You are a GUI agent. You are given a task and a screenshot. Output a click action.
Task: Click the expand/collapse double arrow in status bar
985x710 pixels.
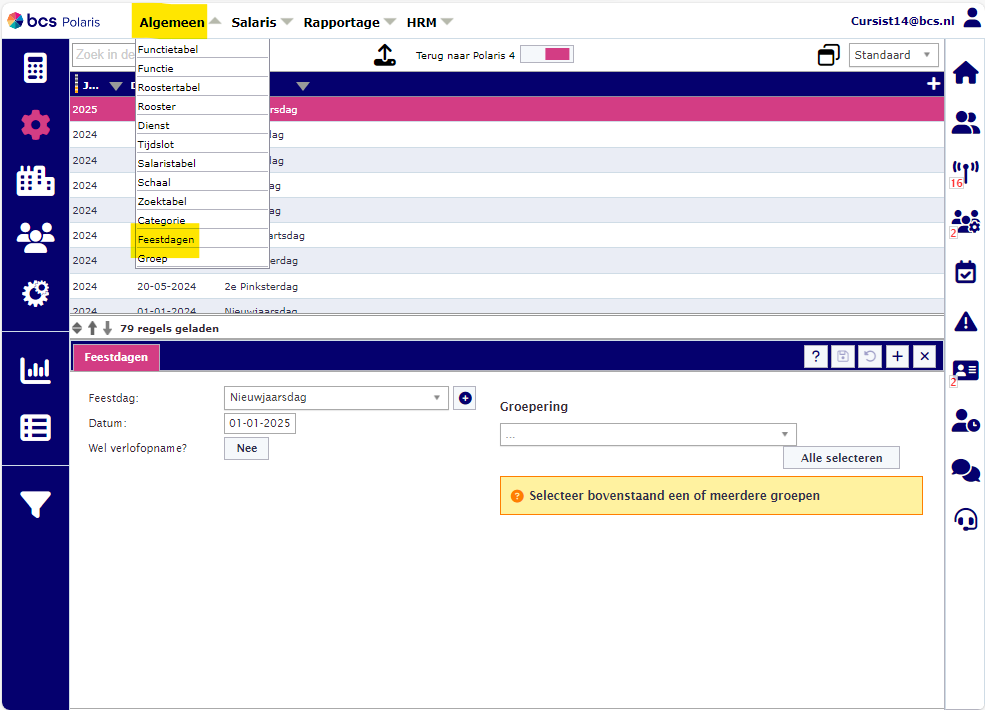[77, 328]
